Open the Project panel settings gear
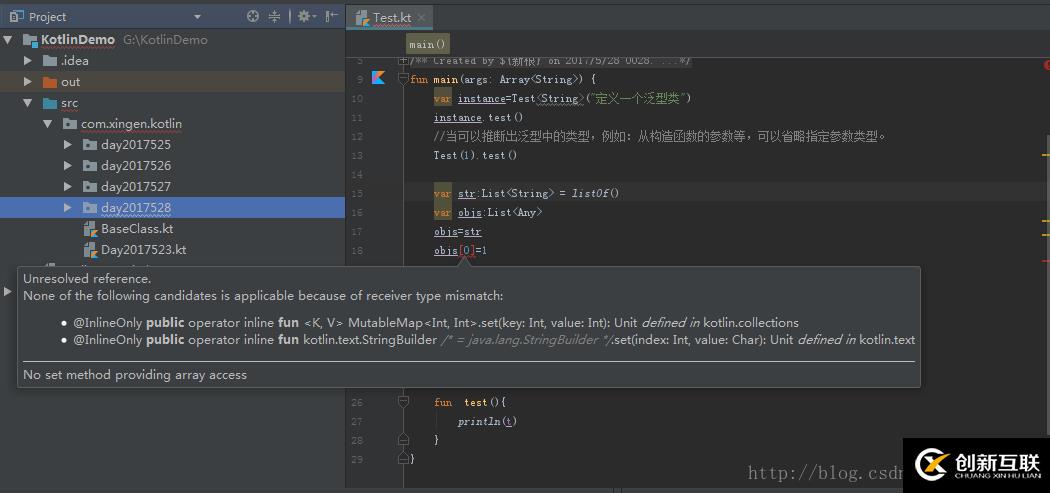Image resolution: width=1050 pixels, height=493 pixels. tap(304, 16)
